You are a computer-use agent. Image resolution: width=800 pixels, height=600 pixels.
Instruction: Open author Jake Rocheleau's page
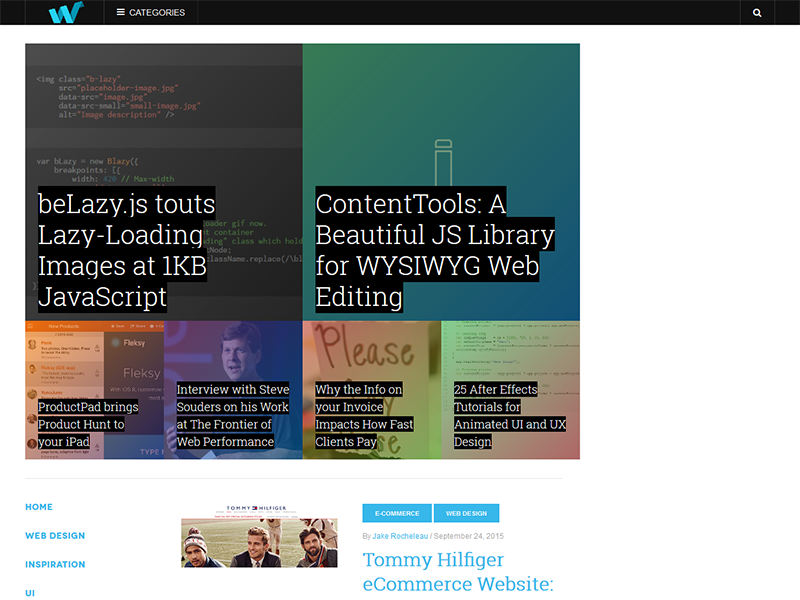[400, 536]
